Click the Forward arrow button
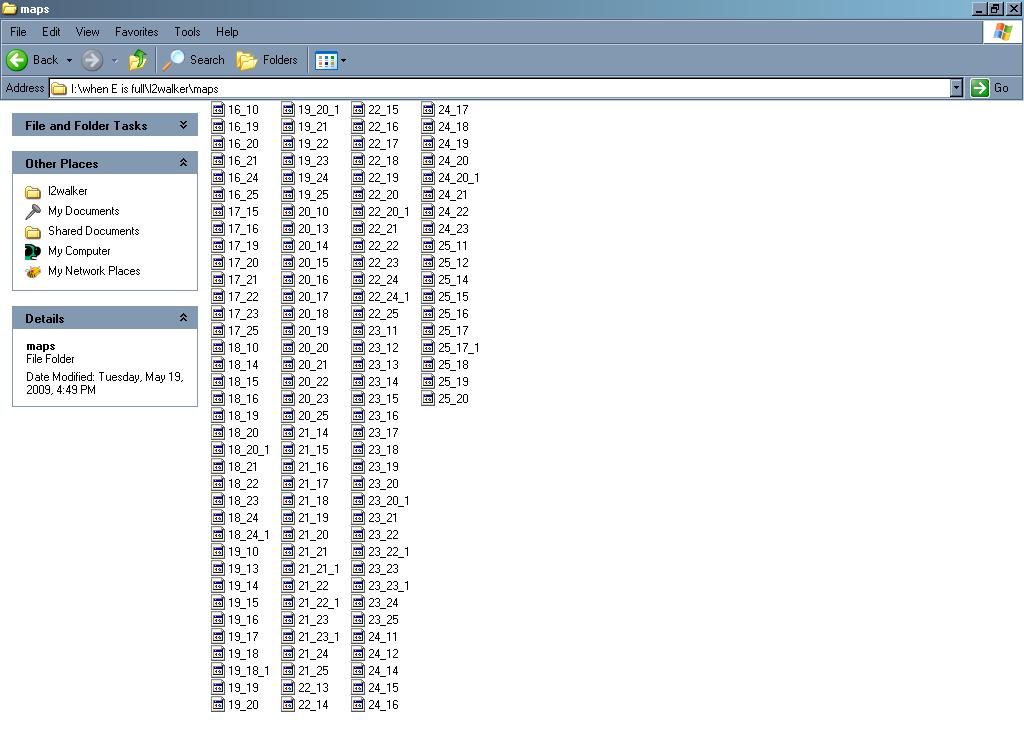 click(92, 60)
